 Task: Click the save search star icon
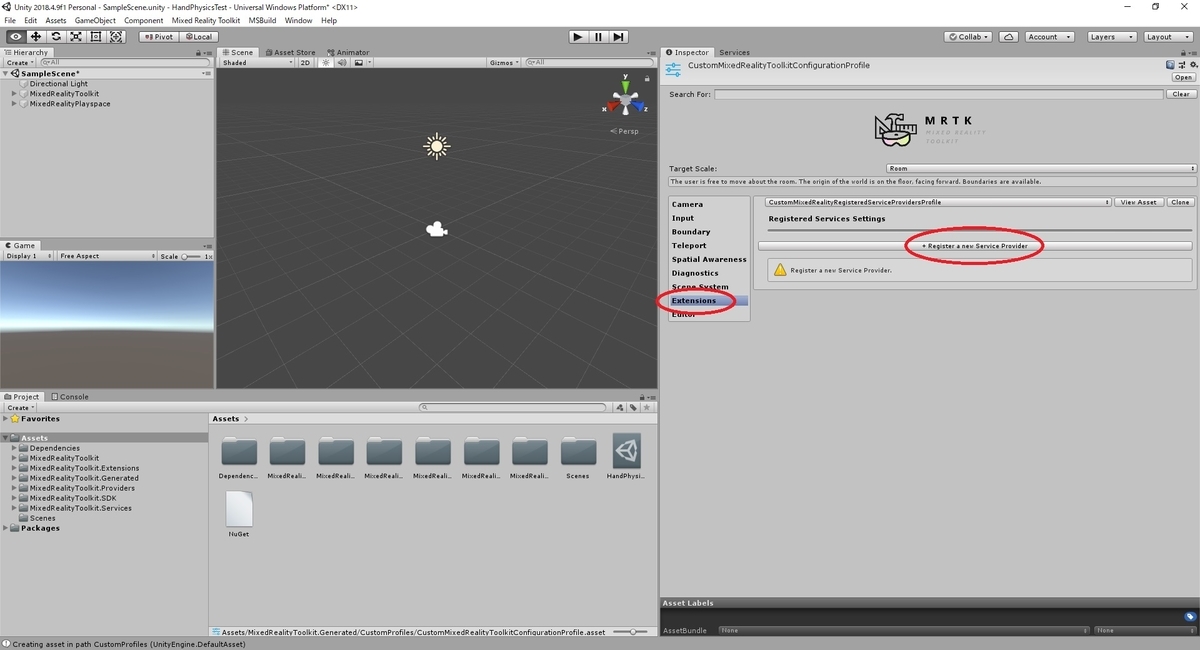[x=647, y=407]
